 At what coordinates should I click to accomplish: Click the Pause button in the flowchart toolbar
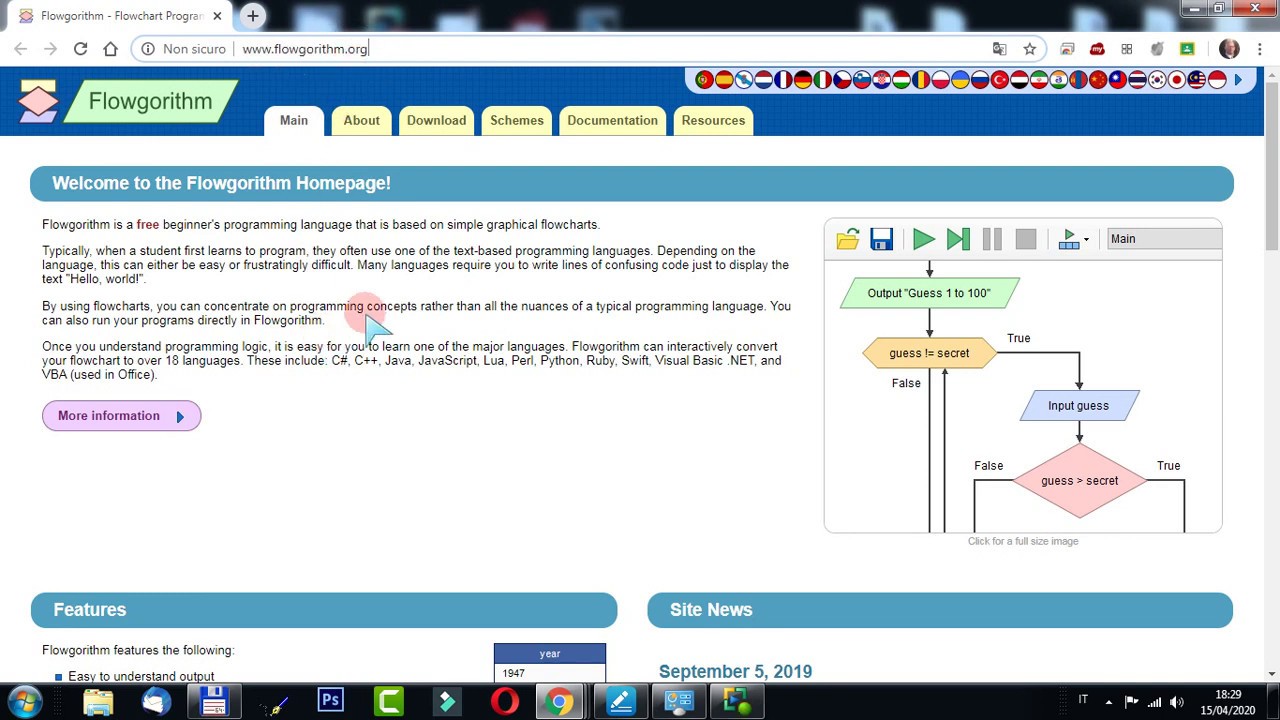pos(992,239)
